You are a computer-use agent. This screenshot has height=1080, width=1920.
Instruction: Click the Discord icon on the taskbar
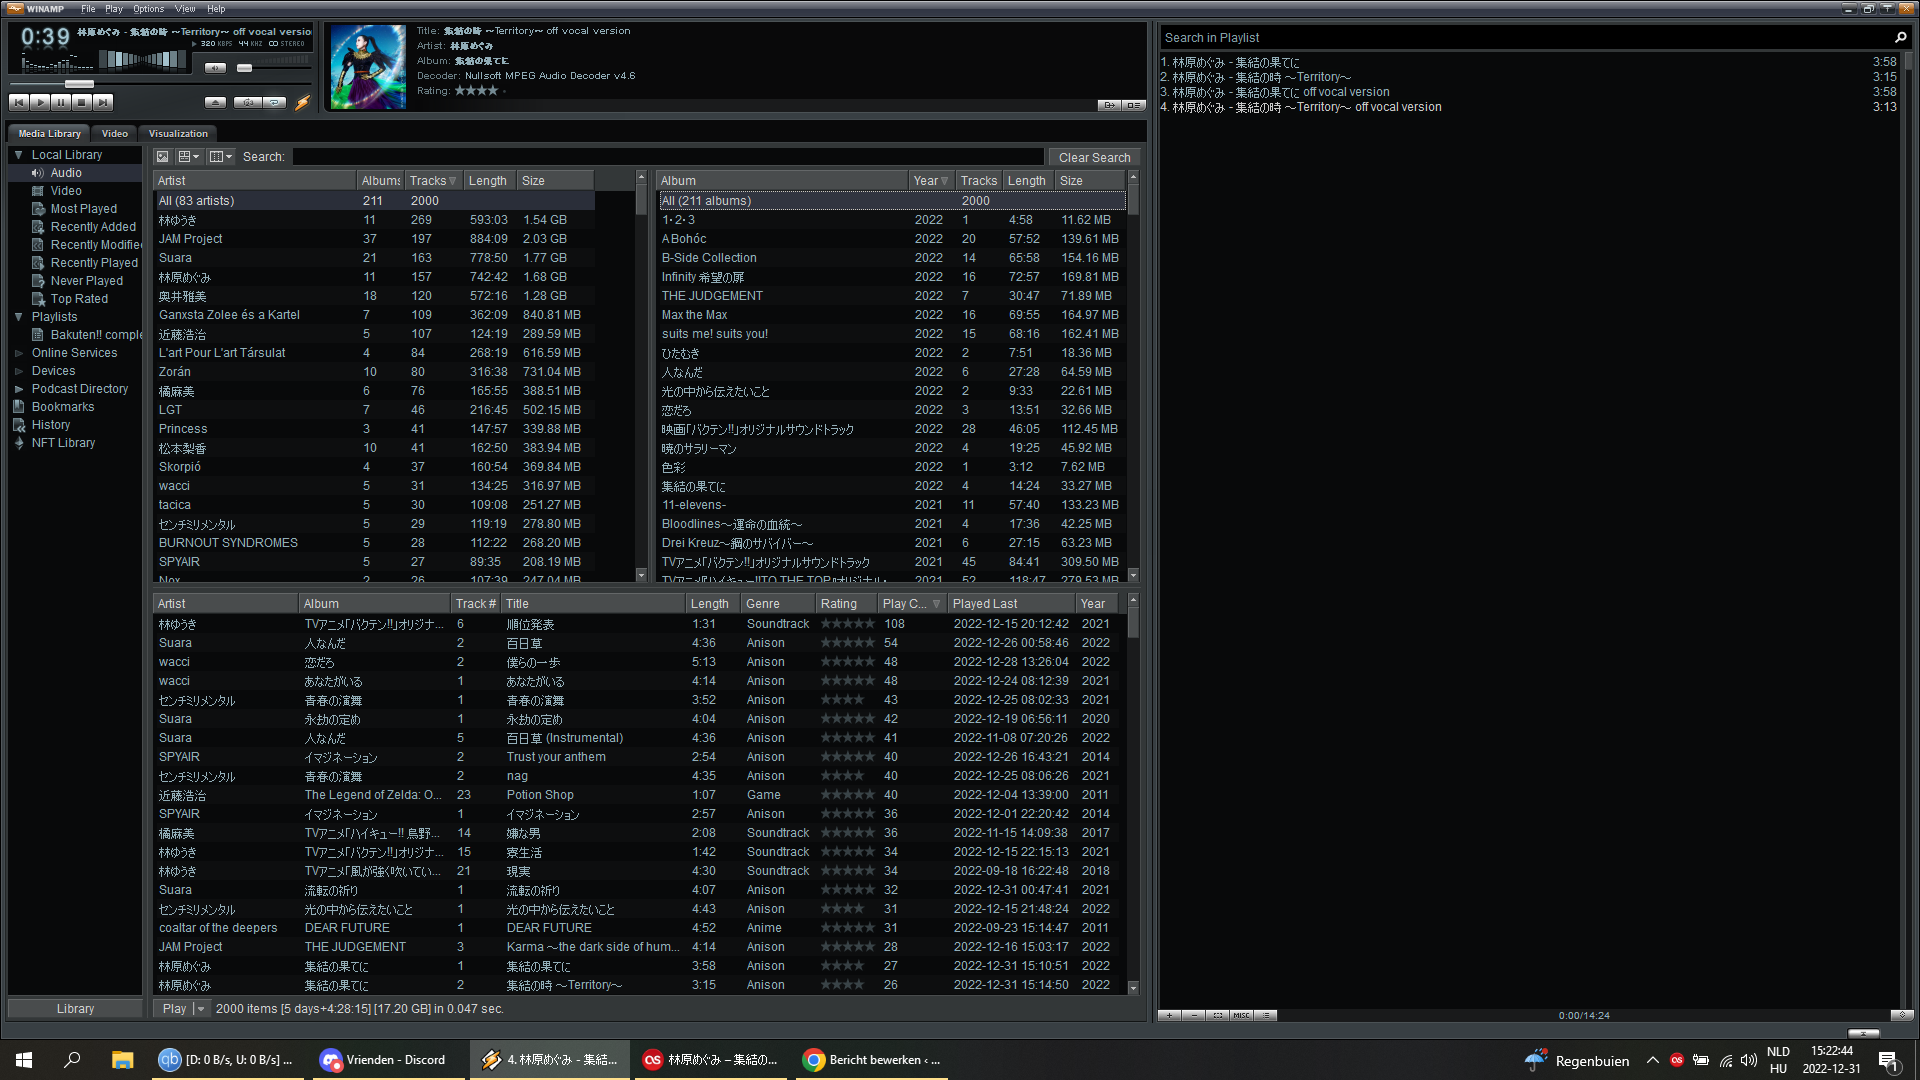point(330,1060)
